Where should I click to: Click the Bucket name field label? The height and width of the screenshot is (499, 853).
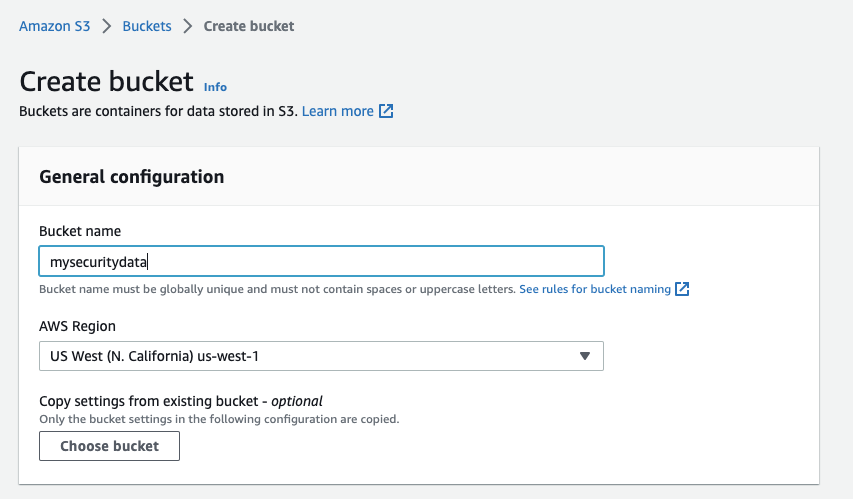80,231
